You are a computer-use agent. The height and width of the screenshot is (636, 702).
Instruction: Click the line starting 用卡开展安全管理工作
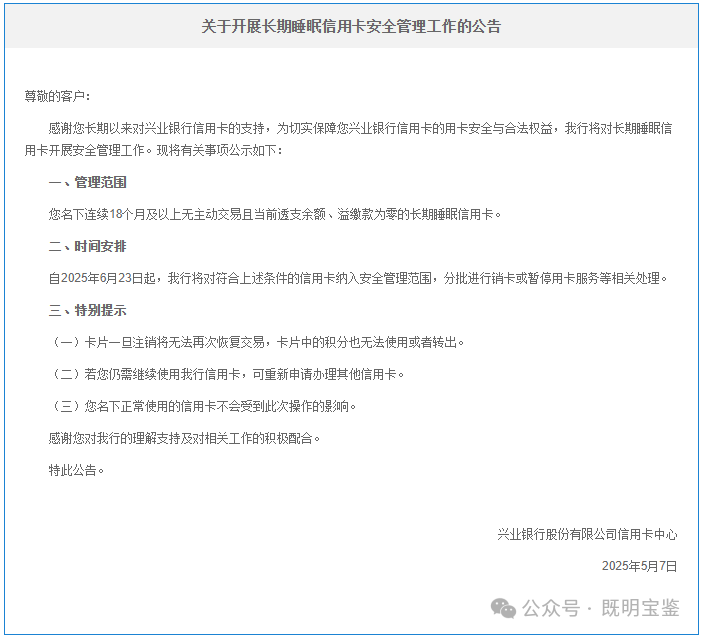click(x=154, y=150)
